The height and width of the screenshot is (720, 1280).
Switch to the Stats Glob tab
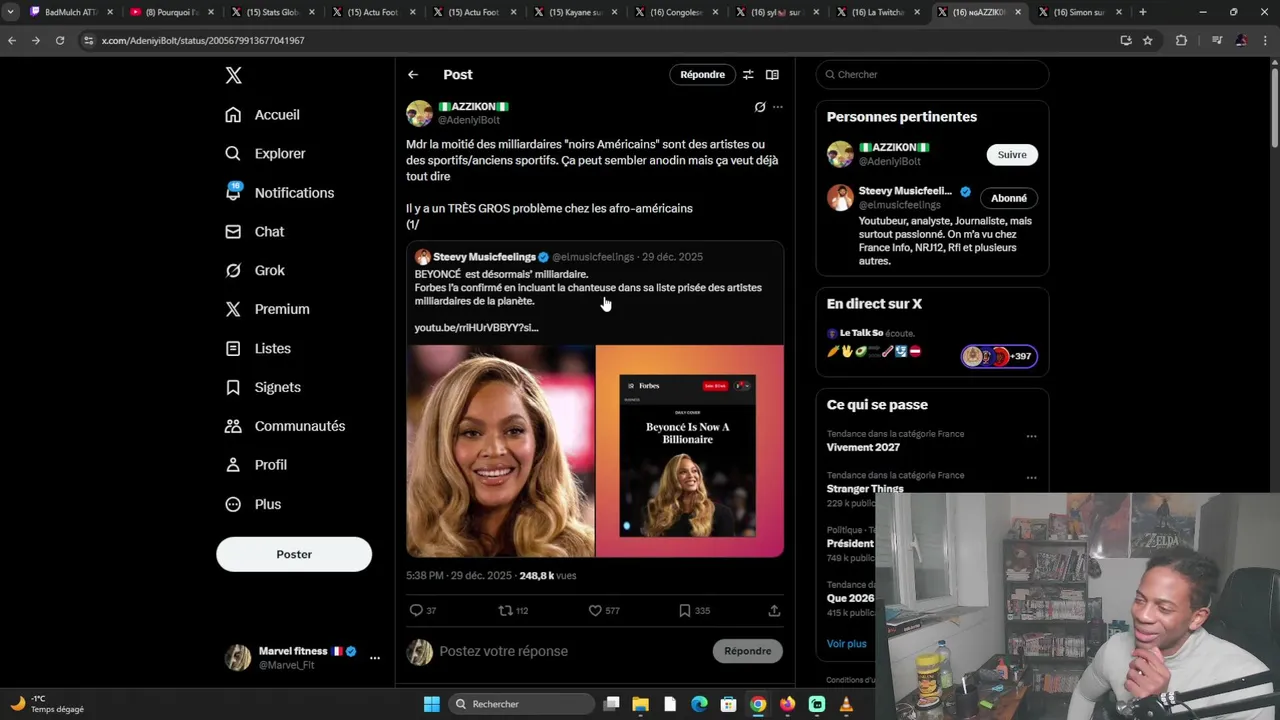272,12
